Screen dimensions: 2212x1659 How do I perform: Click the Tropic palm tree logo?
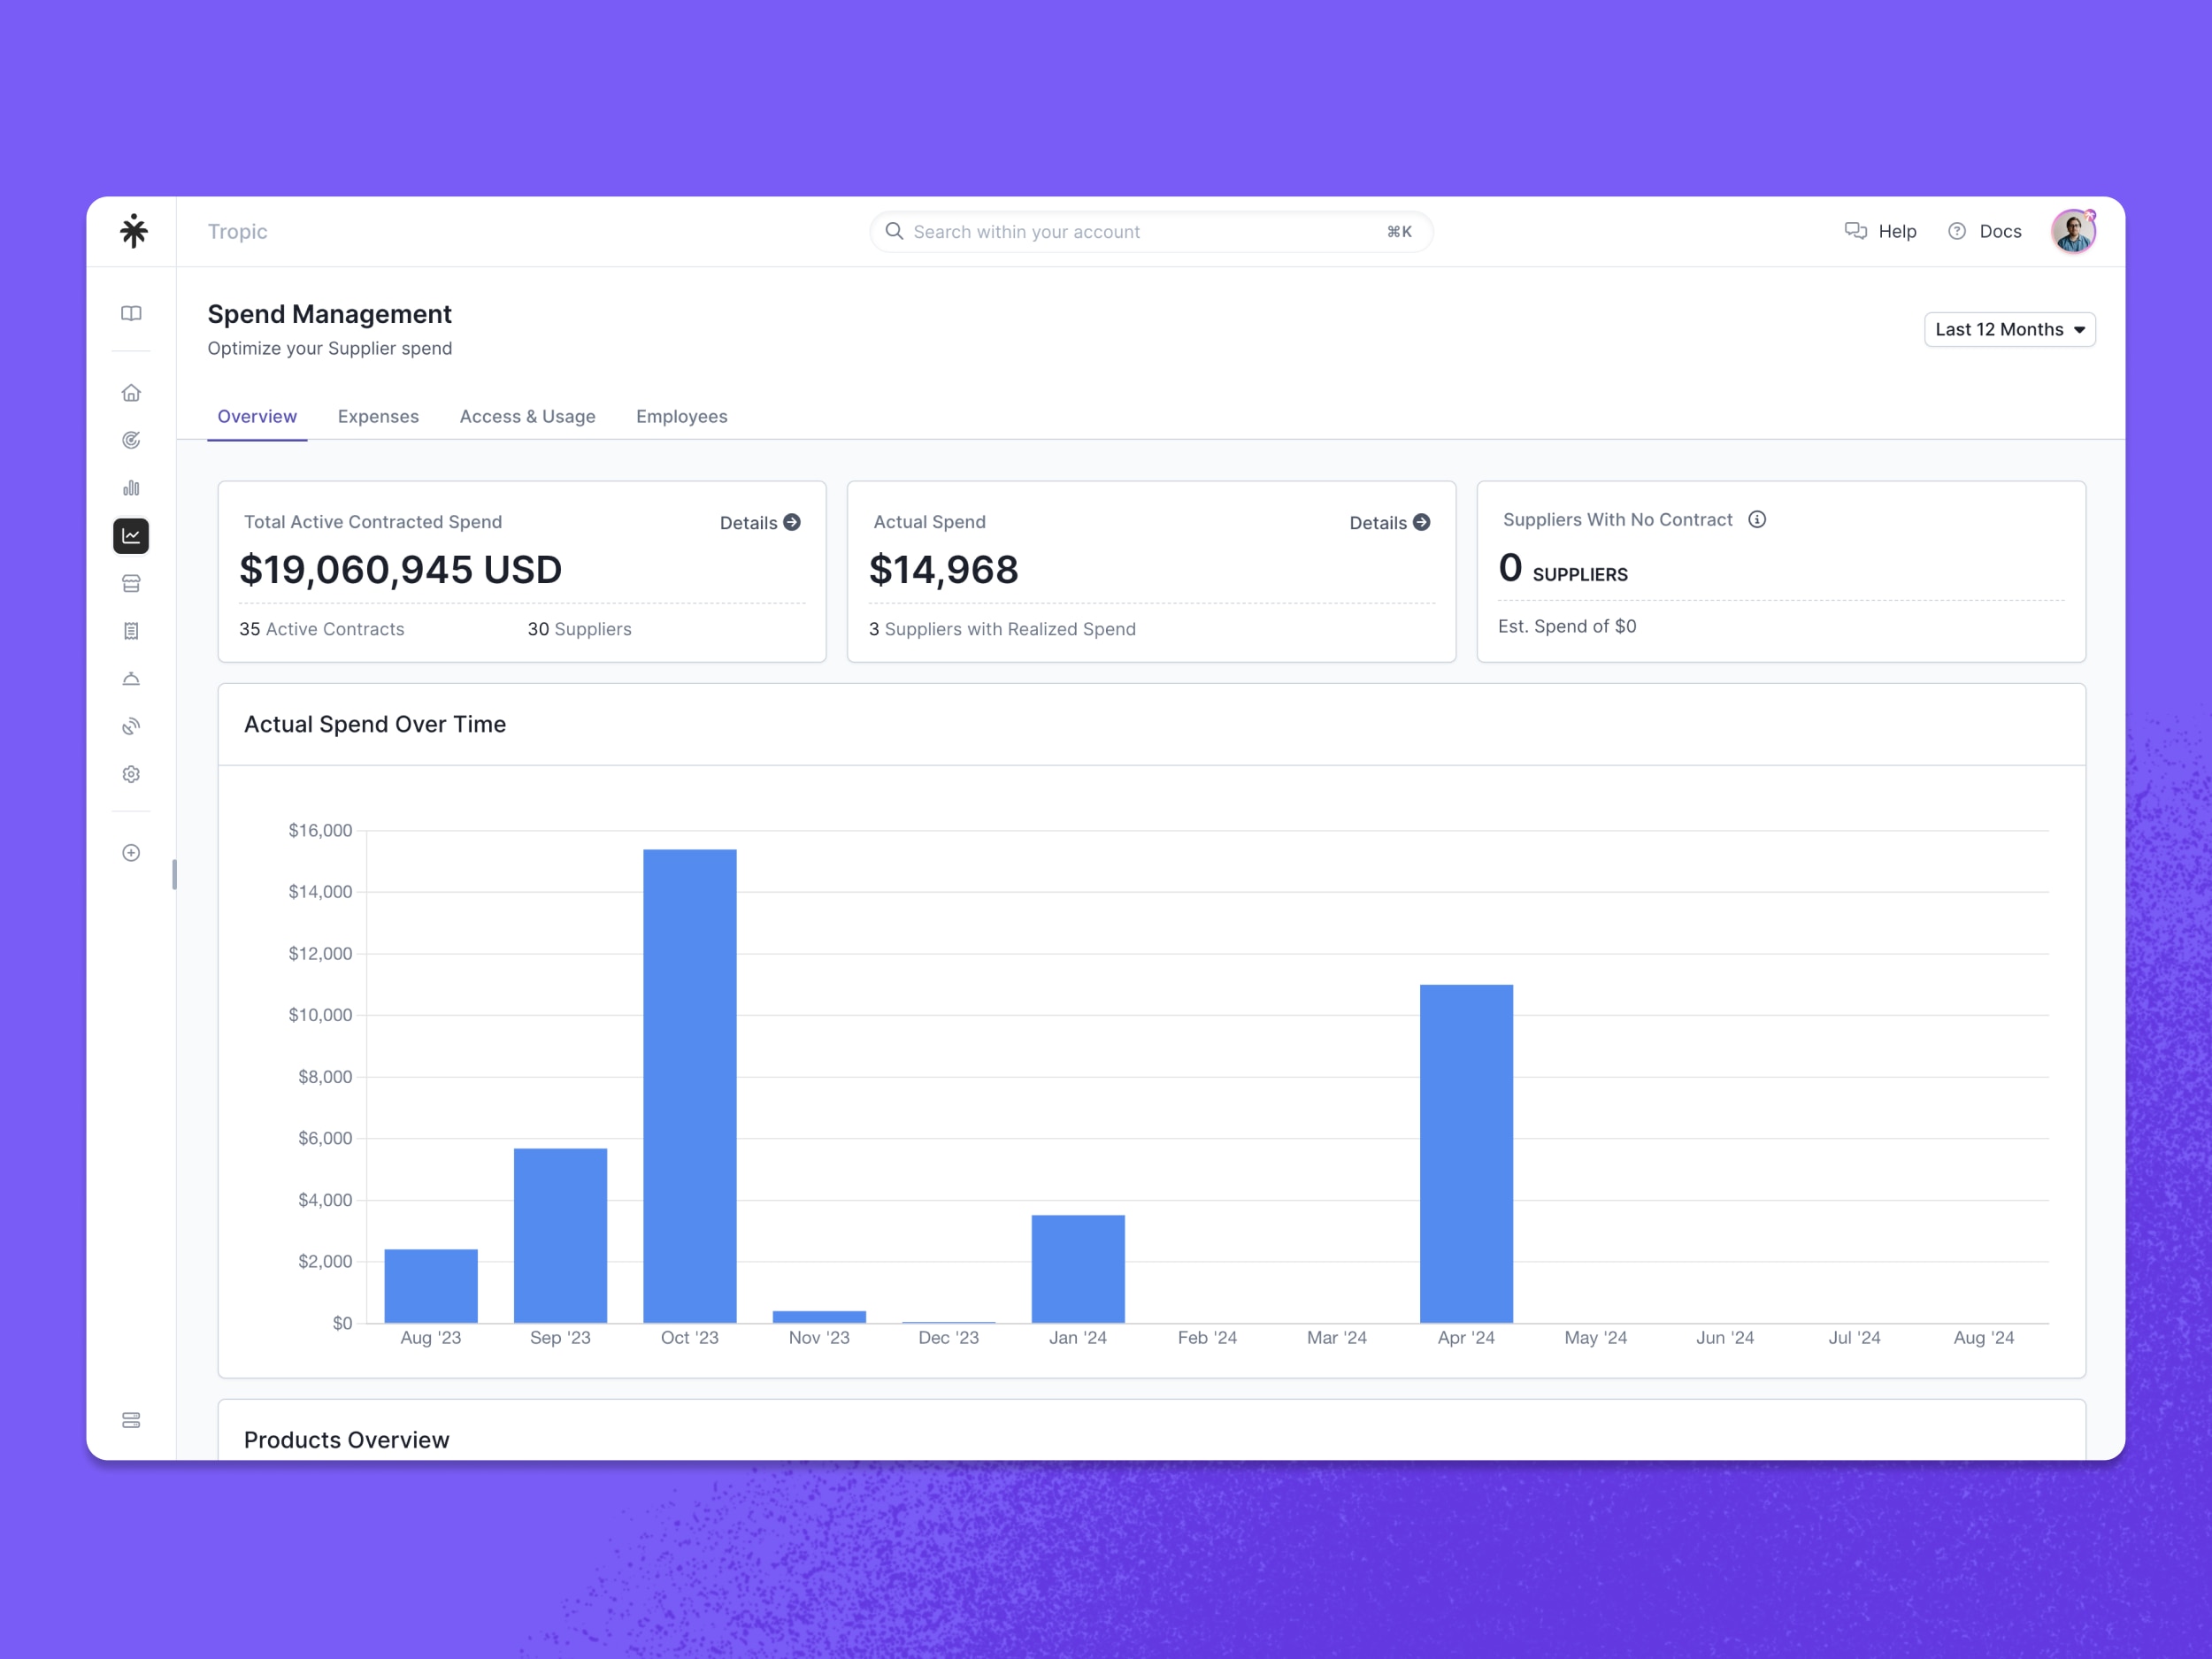tap(133, 231)
